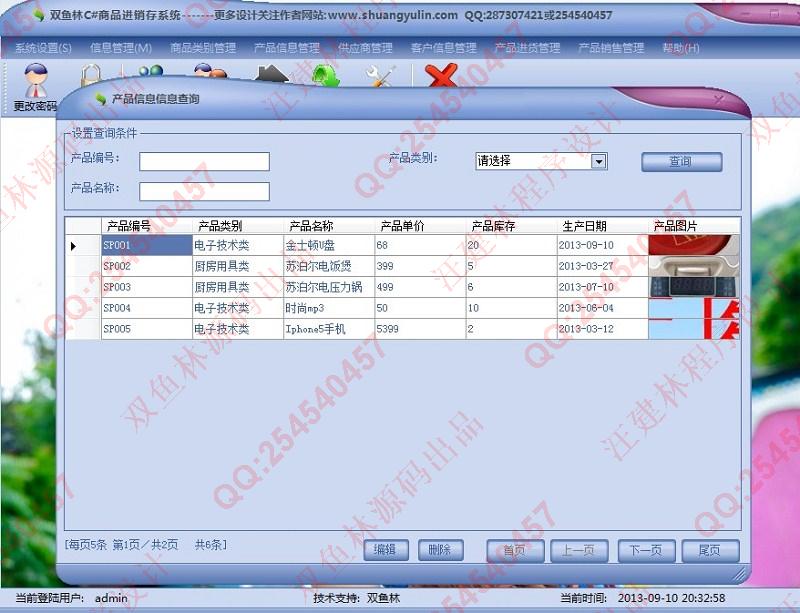Click the 编辑 edit button

(x=386, y=550)
